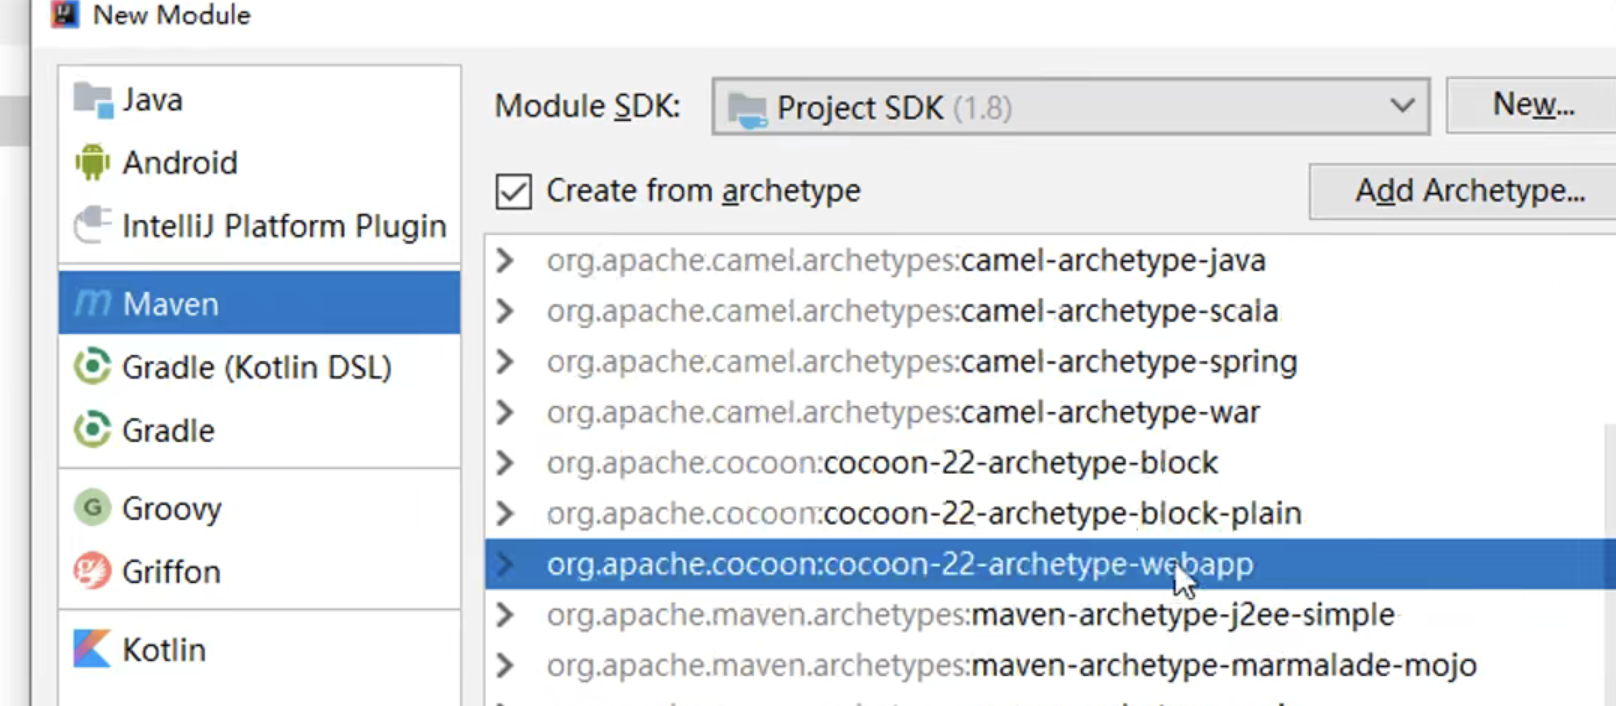The image size is (1616, 706).
Task: Click the New... SDK button
Action: point(1532,105)
